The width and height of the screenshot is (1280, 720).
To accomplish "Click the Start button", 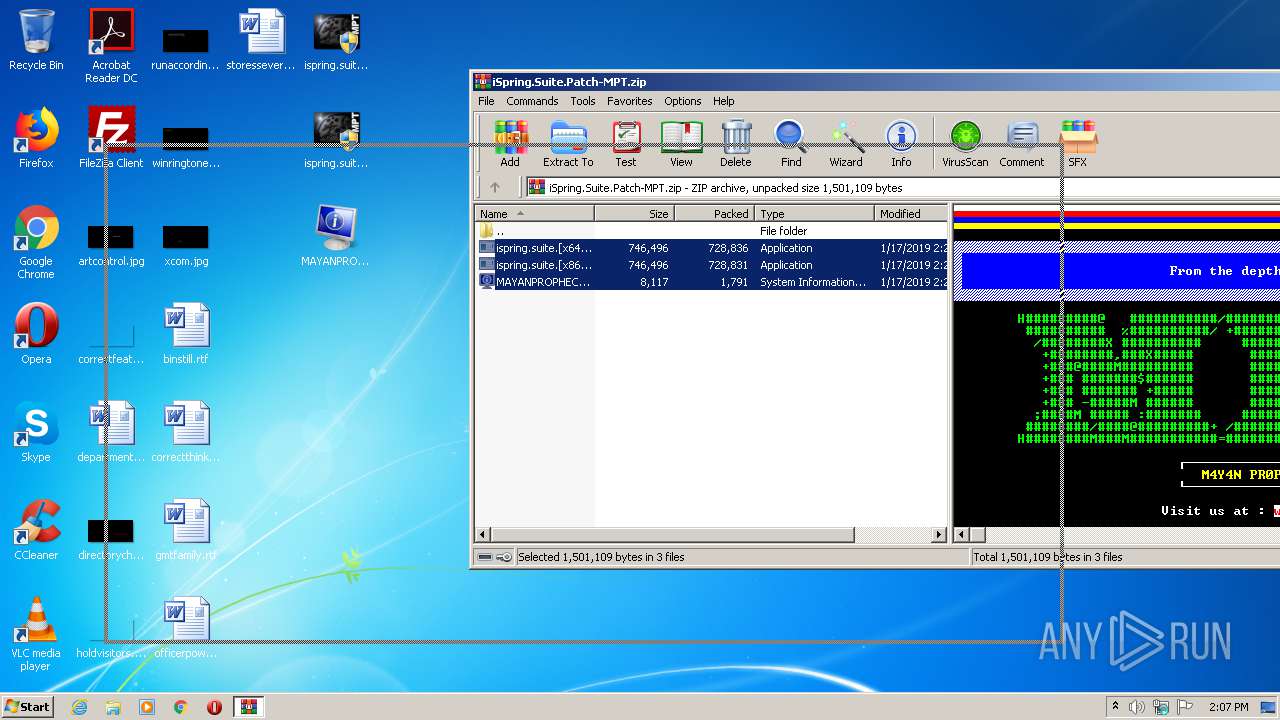I will 28,706.
